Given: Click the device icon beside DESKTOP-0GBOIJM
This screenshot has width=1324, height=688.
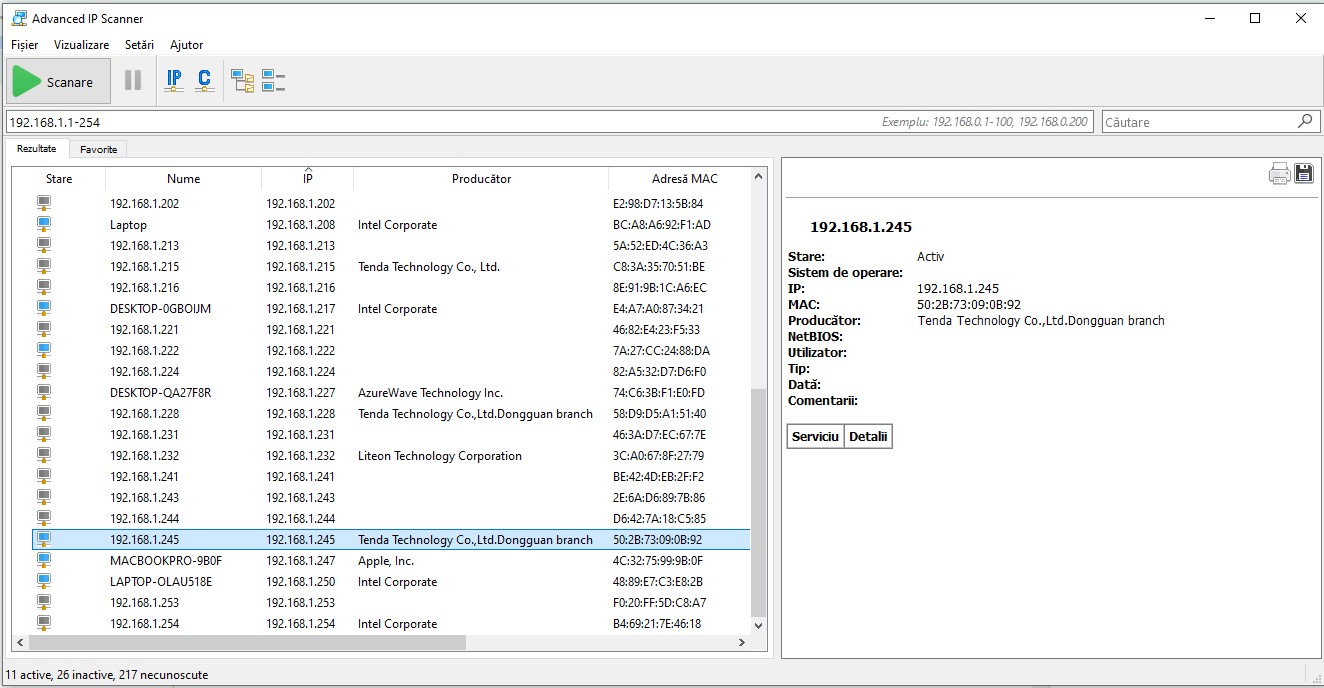Looking at the screenshot, I should tap(44, 308).
